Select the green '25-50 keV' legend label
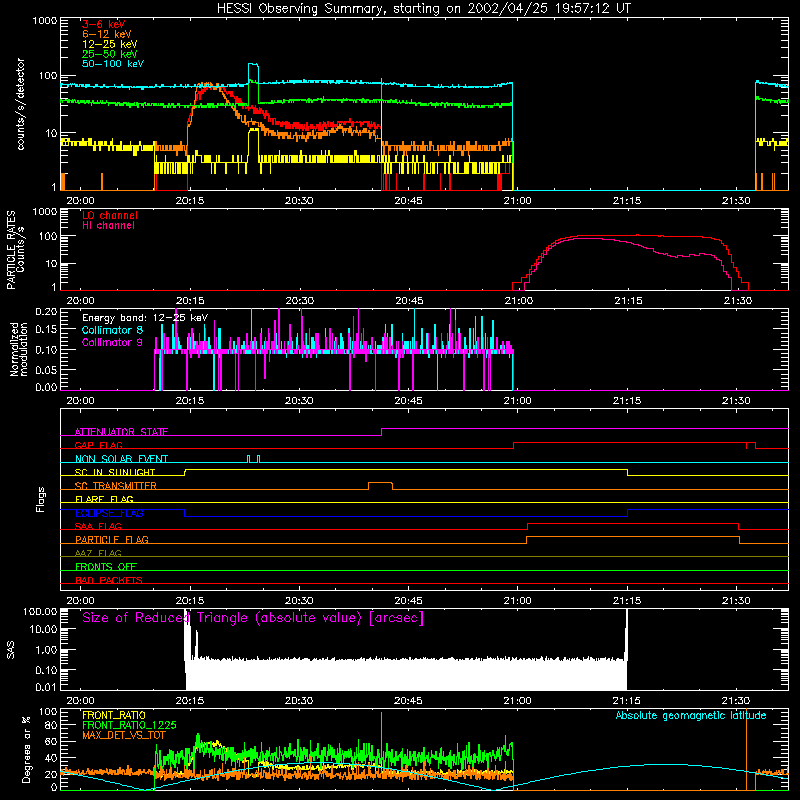The width and height of the screenshot is (800, 800). (110, 54)
